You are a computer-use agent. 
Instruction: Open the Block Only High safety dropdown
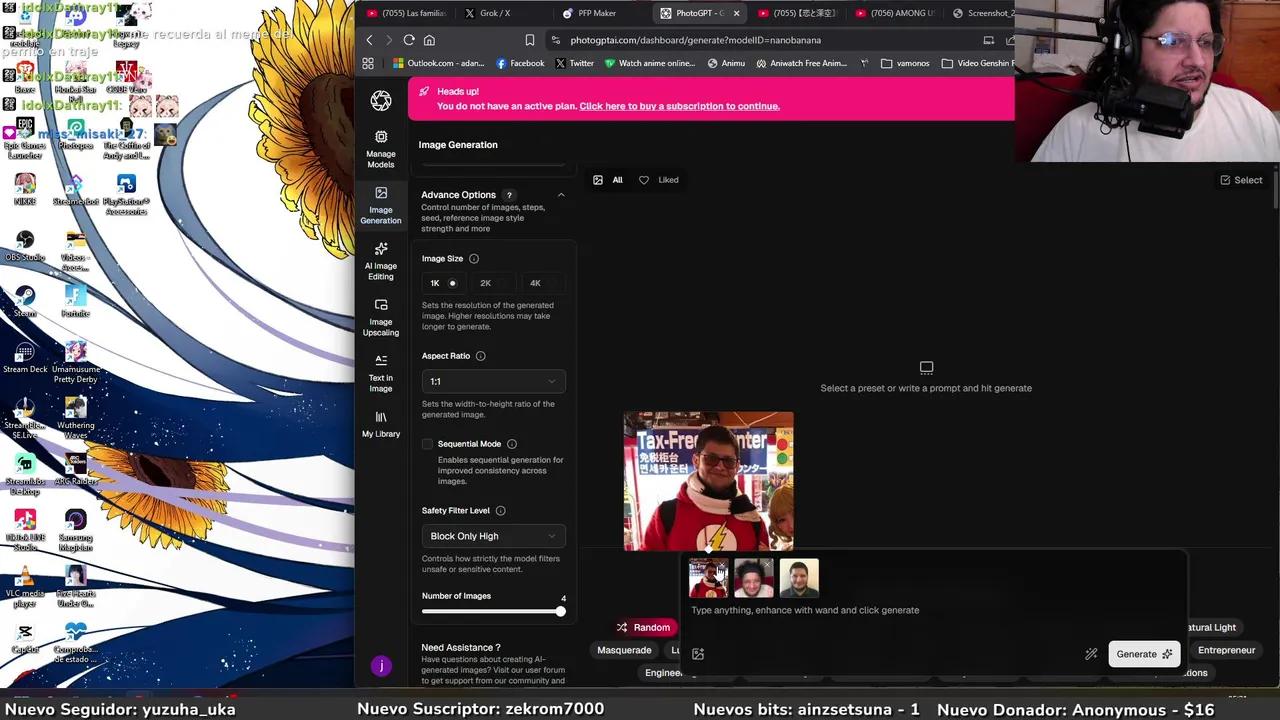493,536
